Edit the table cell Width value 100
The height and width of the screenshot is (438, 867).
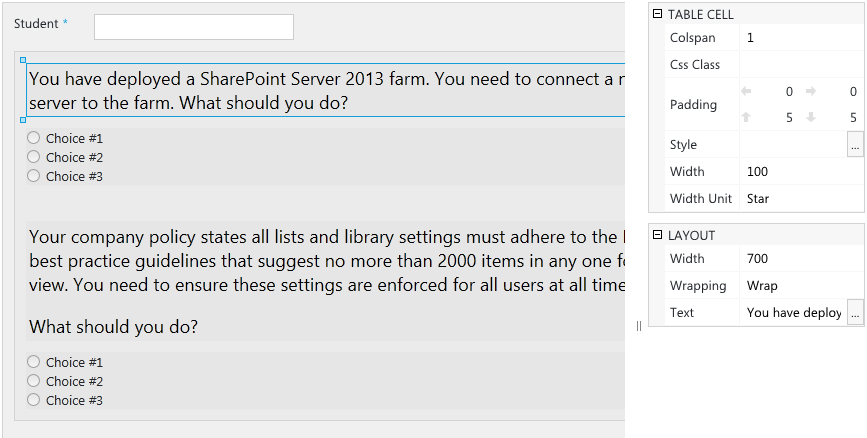(x=802, y=171)
